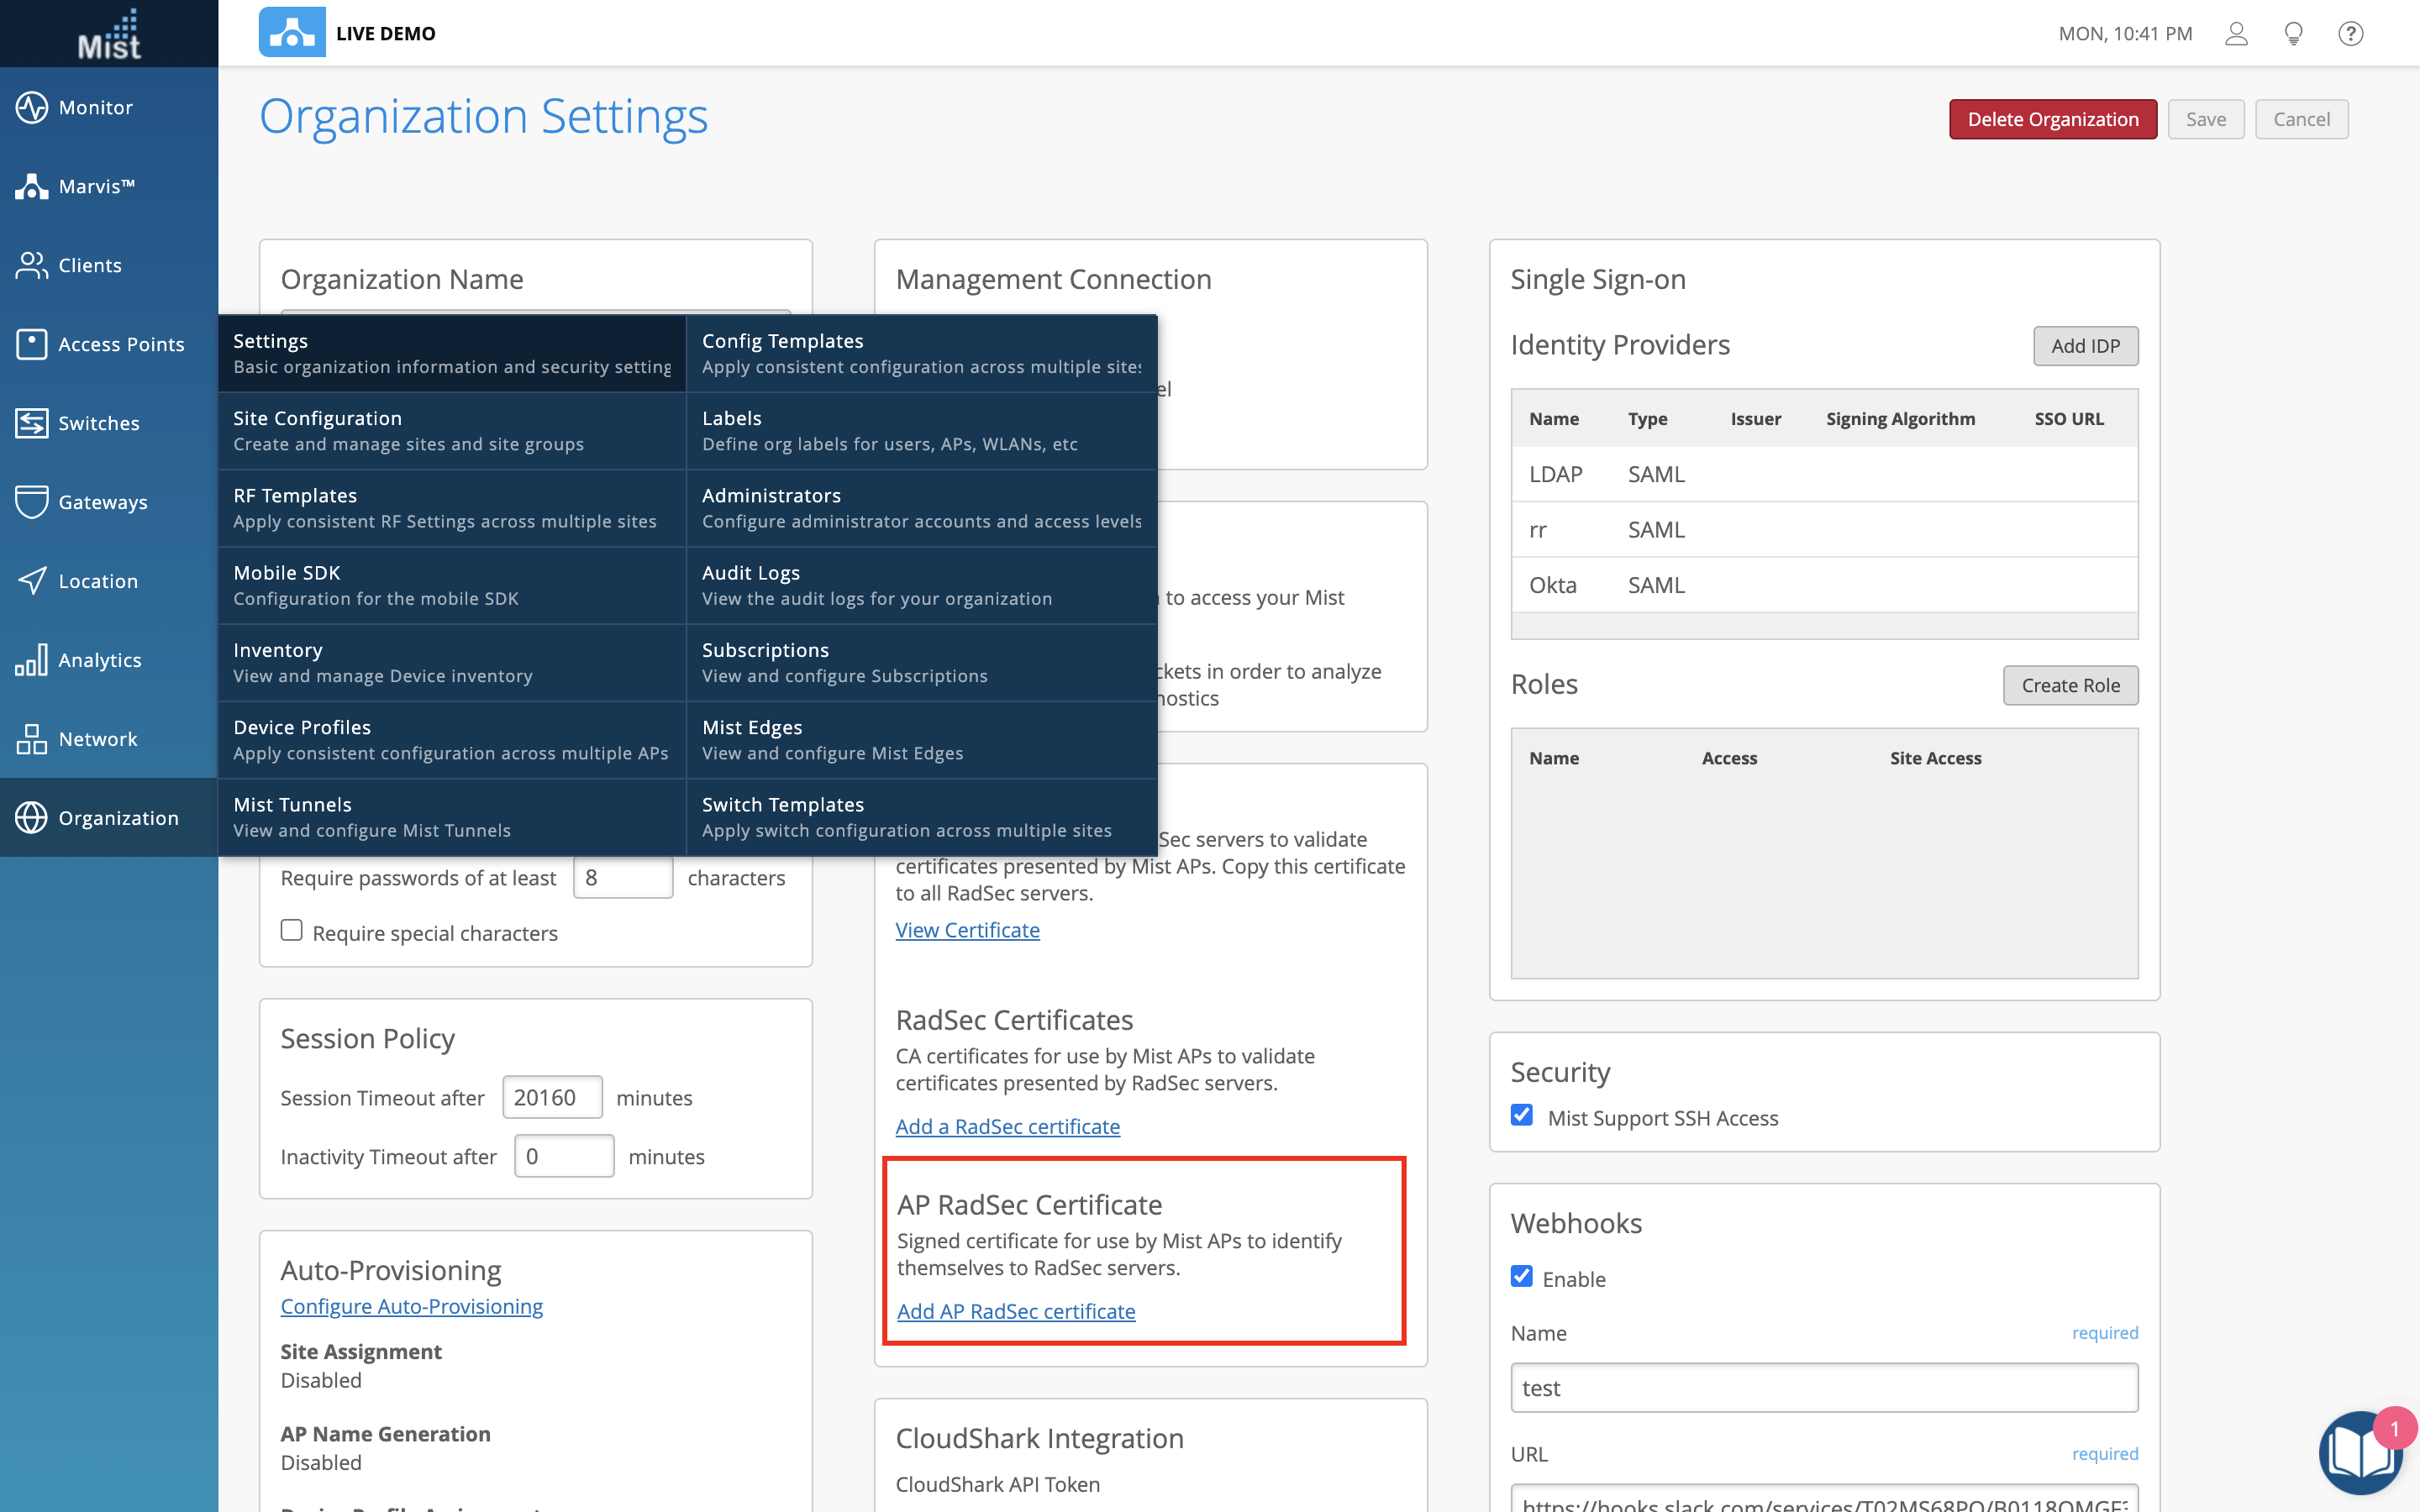The image size is (2420, 1512).
Task: Click the Clients people icon
Action: pyautogui.click(x=31, y=265)
